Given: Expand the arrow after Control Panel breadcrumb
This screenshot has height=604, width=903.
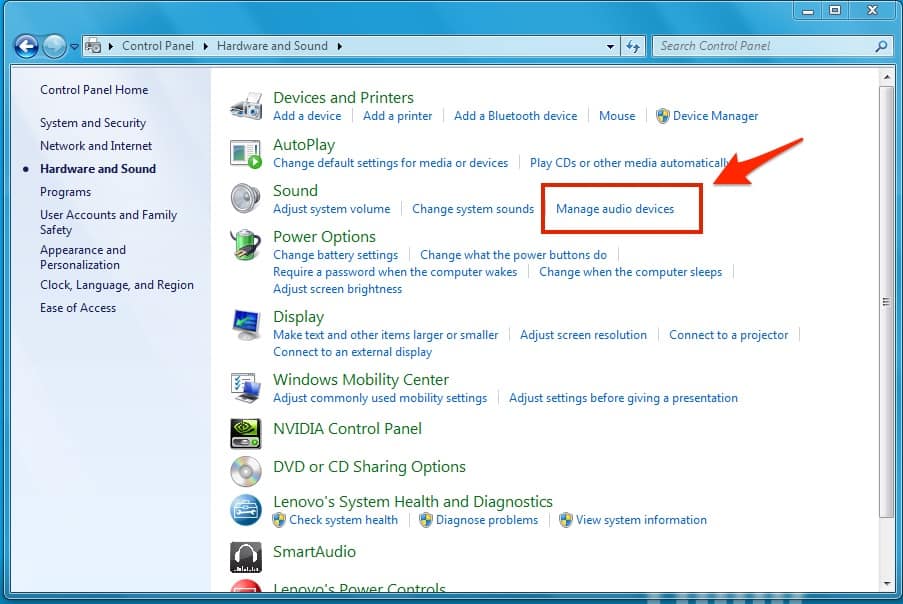Looking at the screenshot, I should click(x=206, y=46).
